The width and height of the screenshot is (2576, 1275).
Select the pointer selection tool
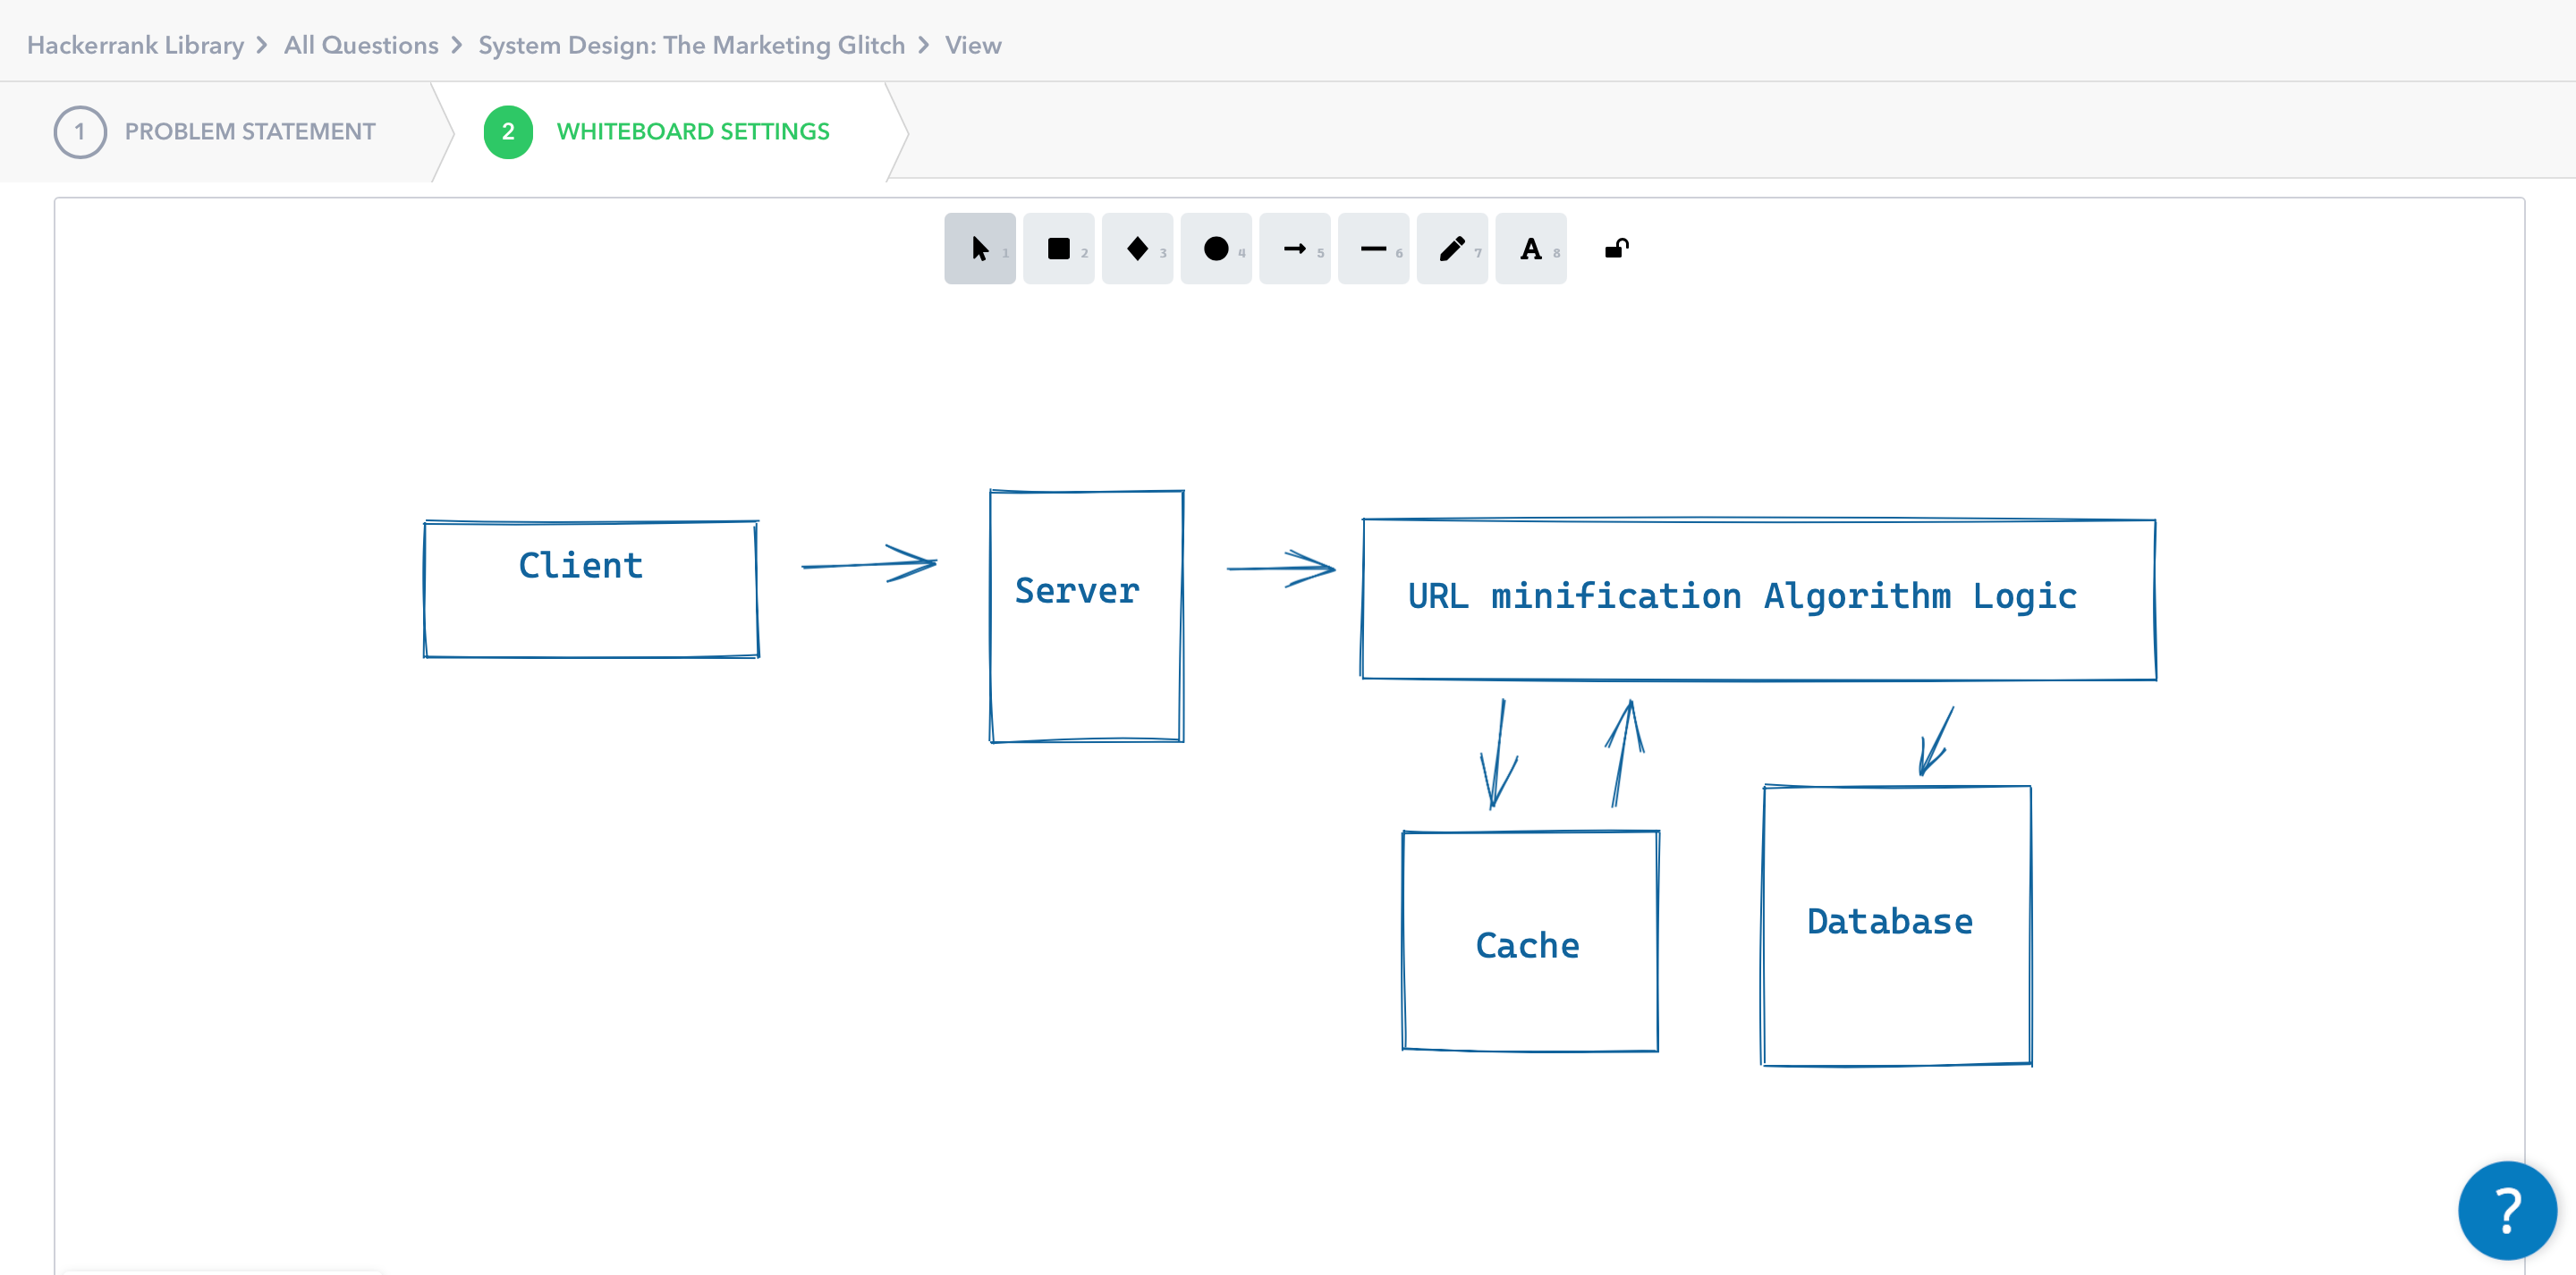[979, 248]
